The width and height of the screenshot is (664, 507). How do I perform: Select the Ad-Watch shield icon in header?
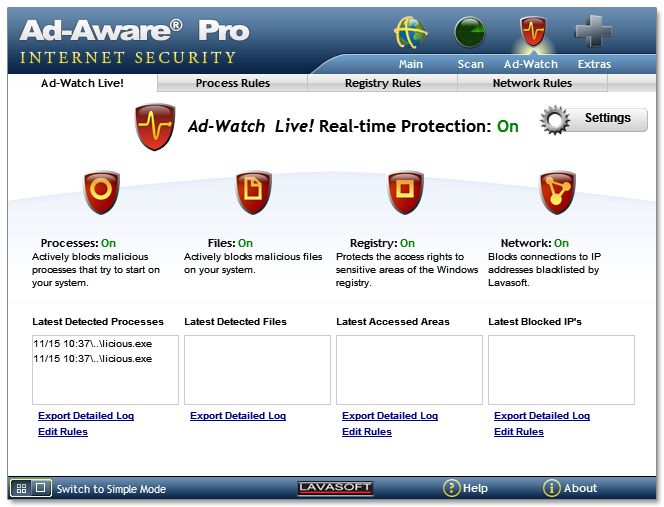tap(531, 34)
